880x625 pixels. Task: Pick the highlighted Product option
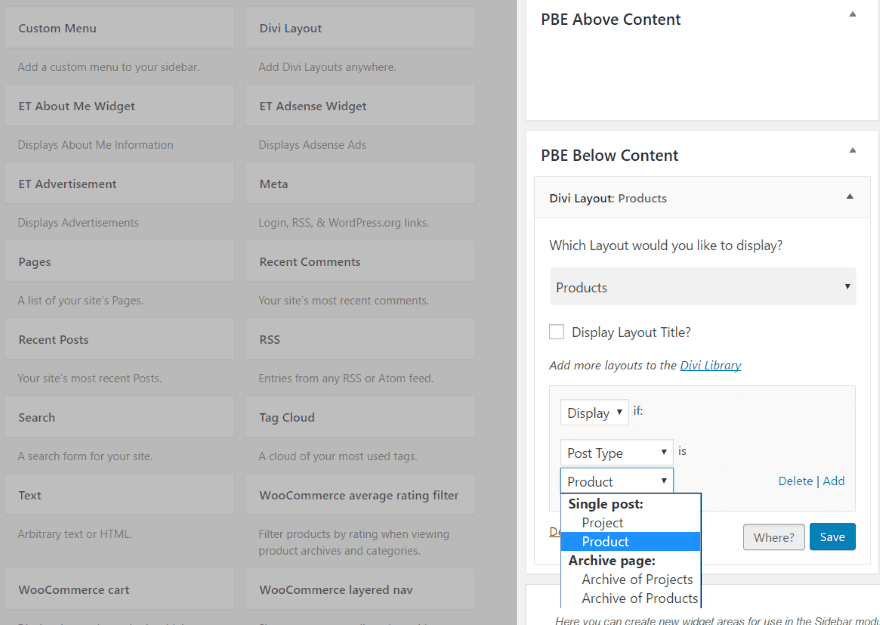(x=606, y=541)
